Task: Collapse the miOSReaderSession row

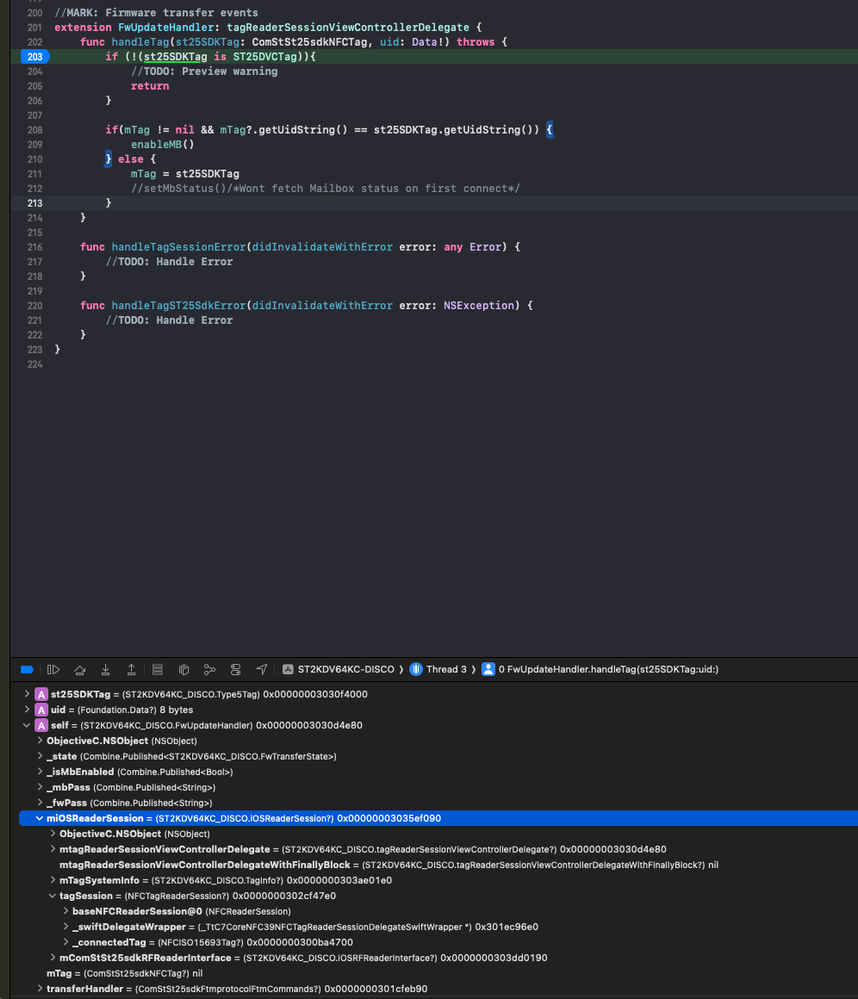Action: click(x=39, y=818)
